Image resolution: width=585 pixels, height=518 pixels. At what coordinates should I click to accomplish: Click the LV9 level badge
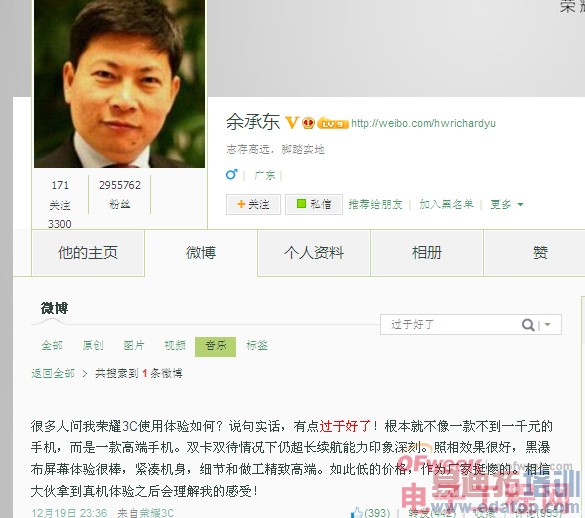click(332, 124)
